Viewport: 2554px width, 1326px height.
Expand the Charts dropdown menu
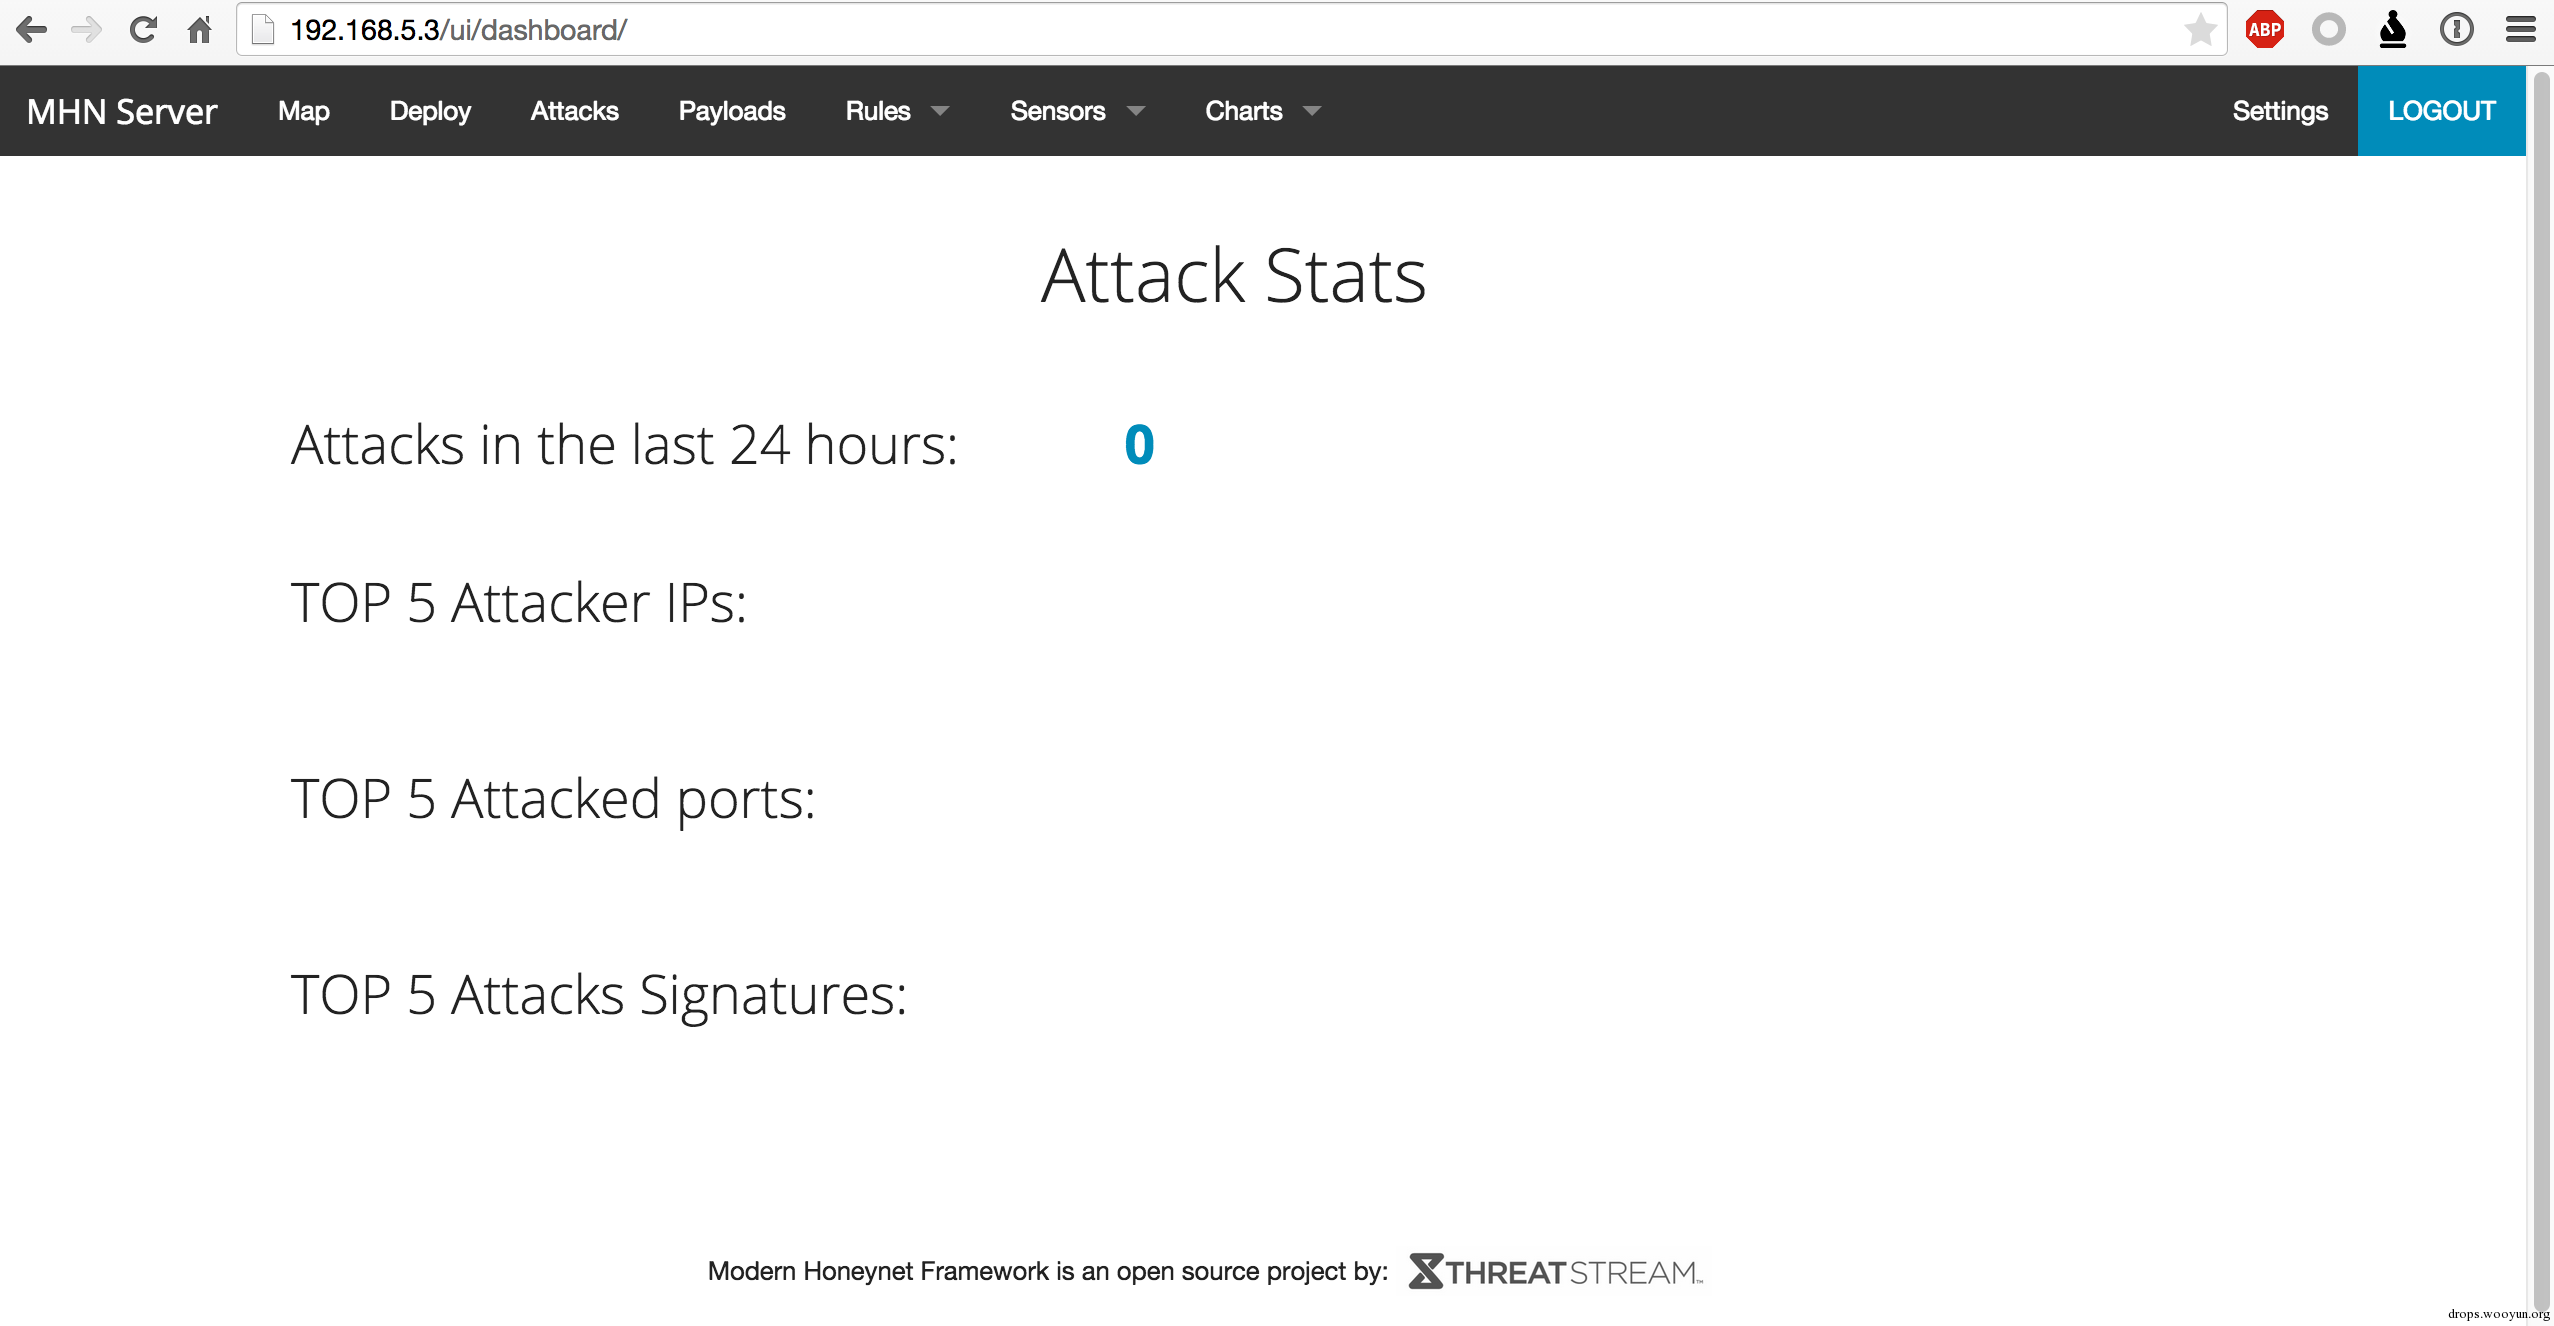pyautogui.click(x=1262, y=111)
